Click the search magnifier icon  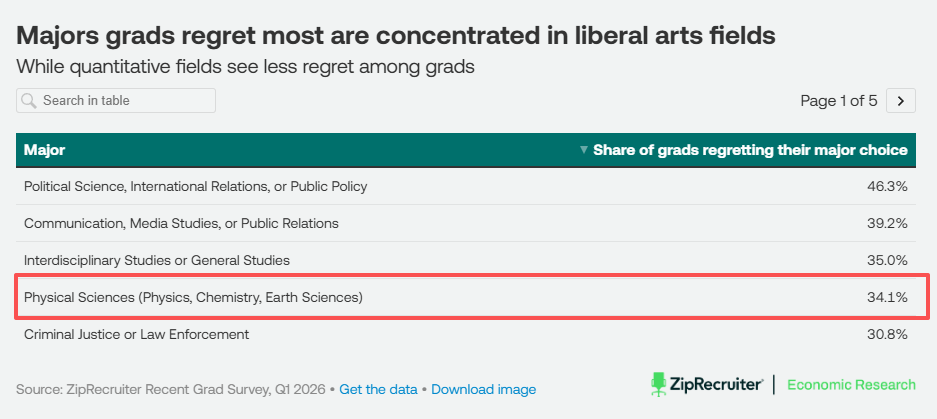click(x=29, y=100)
